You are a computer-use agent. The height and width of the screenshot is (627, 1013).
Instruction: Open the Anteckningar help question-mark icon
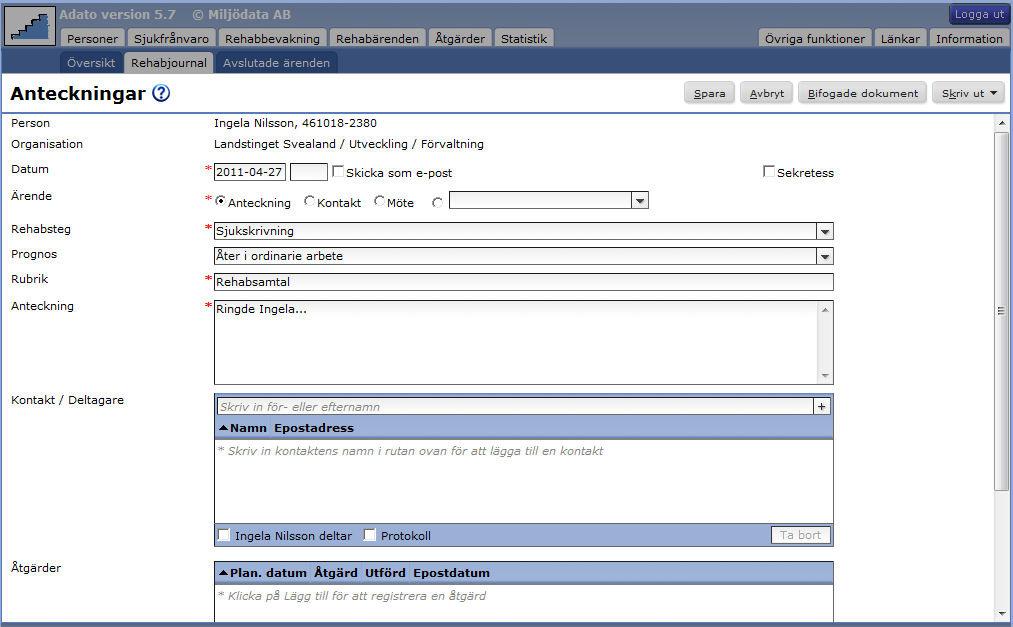pyautogui.click(x=161, y=94)
